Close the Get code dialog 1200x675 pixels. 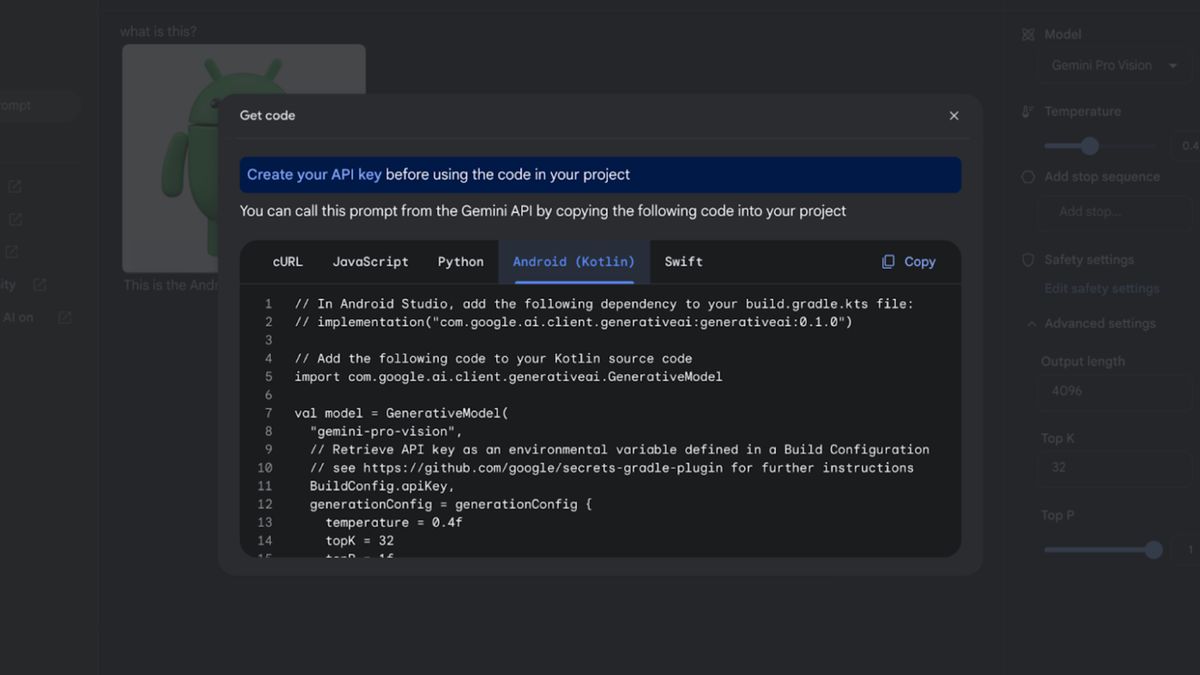[x=953, y=116]
